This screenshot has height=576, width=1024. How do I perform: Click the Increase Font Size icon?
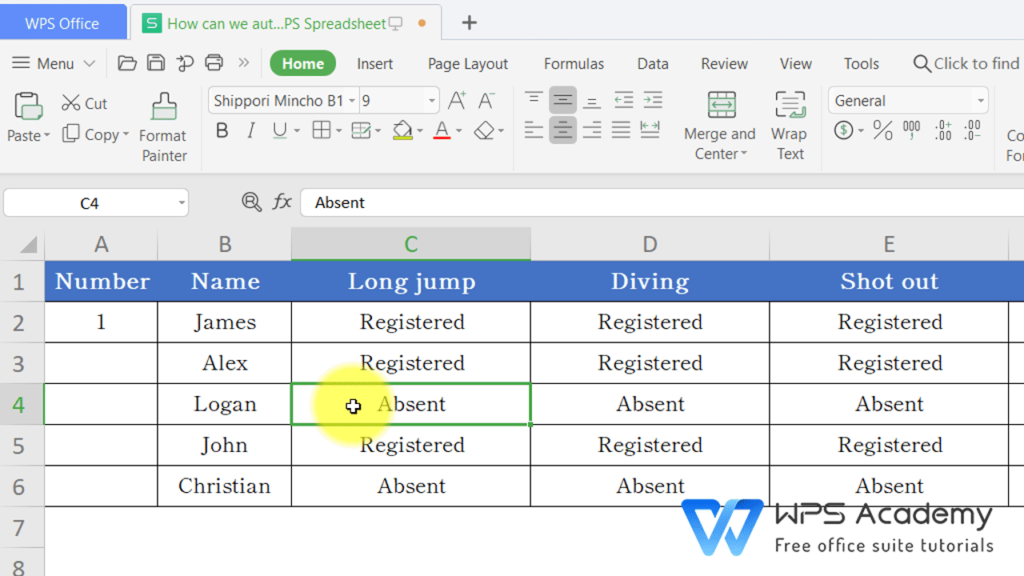point(457,100)
